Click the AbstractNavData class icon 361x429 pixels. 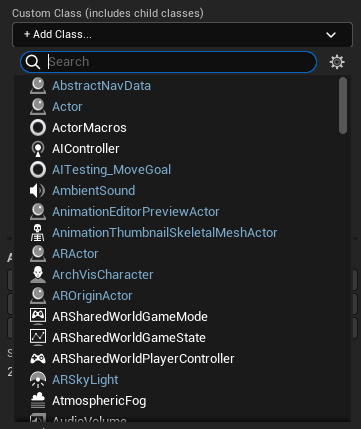[38, 86]
